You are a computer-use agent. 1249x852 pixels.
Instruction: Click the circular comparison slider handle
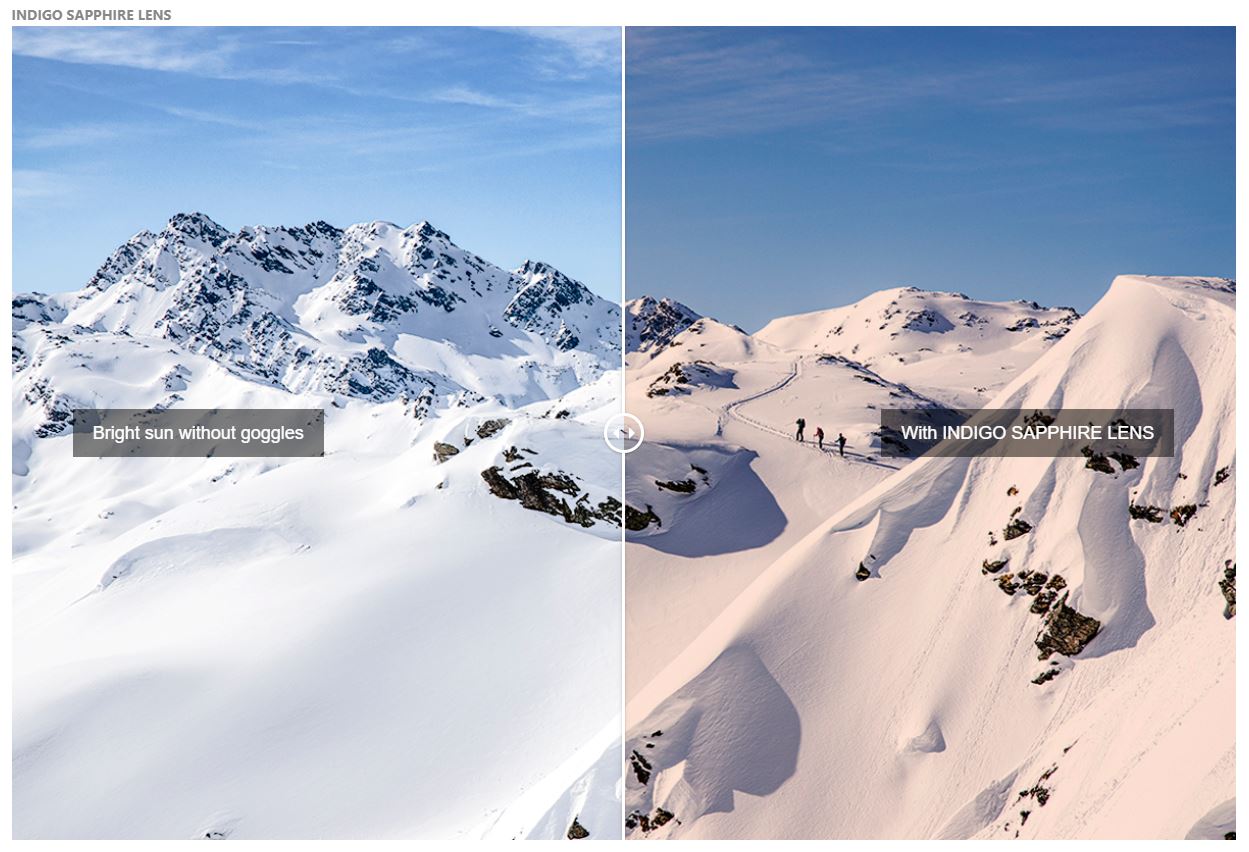[x=624, y=433]
